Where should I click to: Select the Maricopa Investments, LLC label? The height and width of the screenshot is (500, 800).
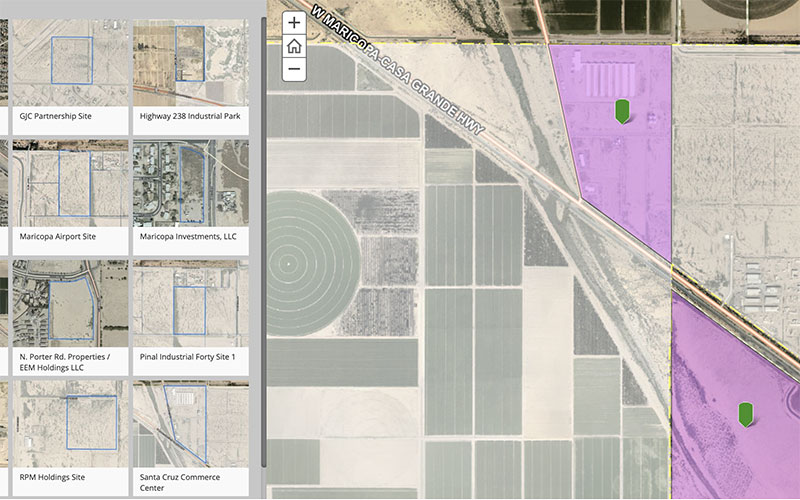pyautogui.click(x=188, y=237)
